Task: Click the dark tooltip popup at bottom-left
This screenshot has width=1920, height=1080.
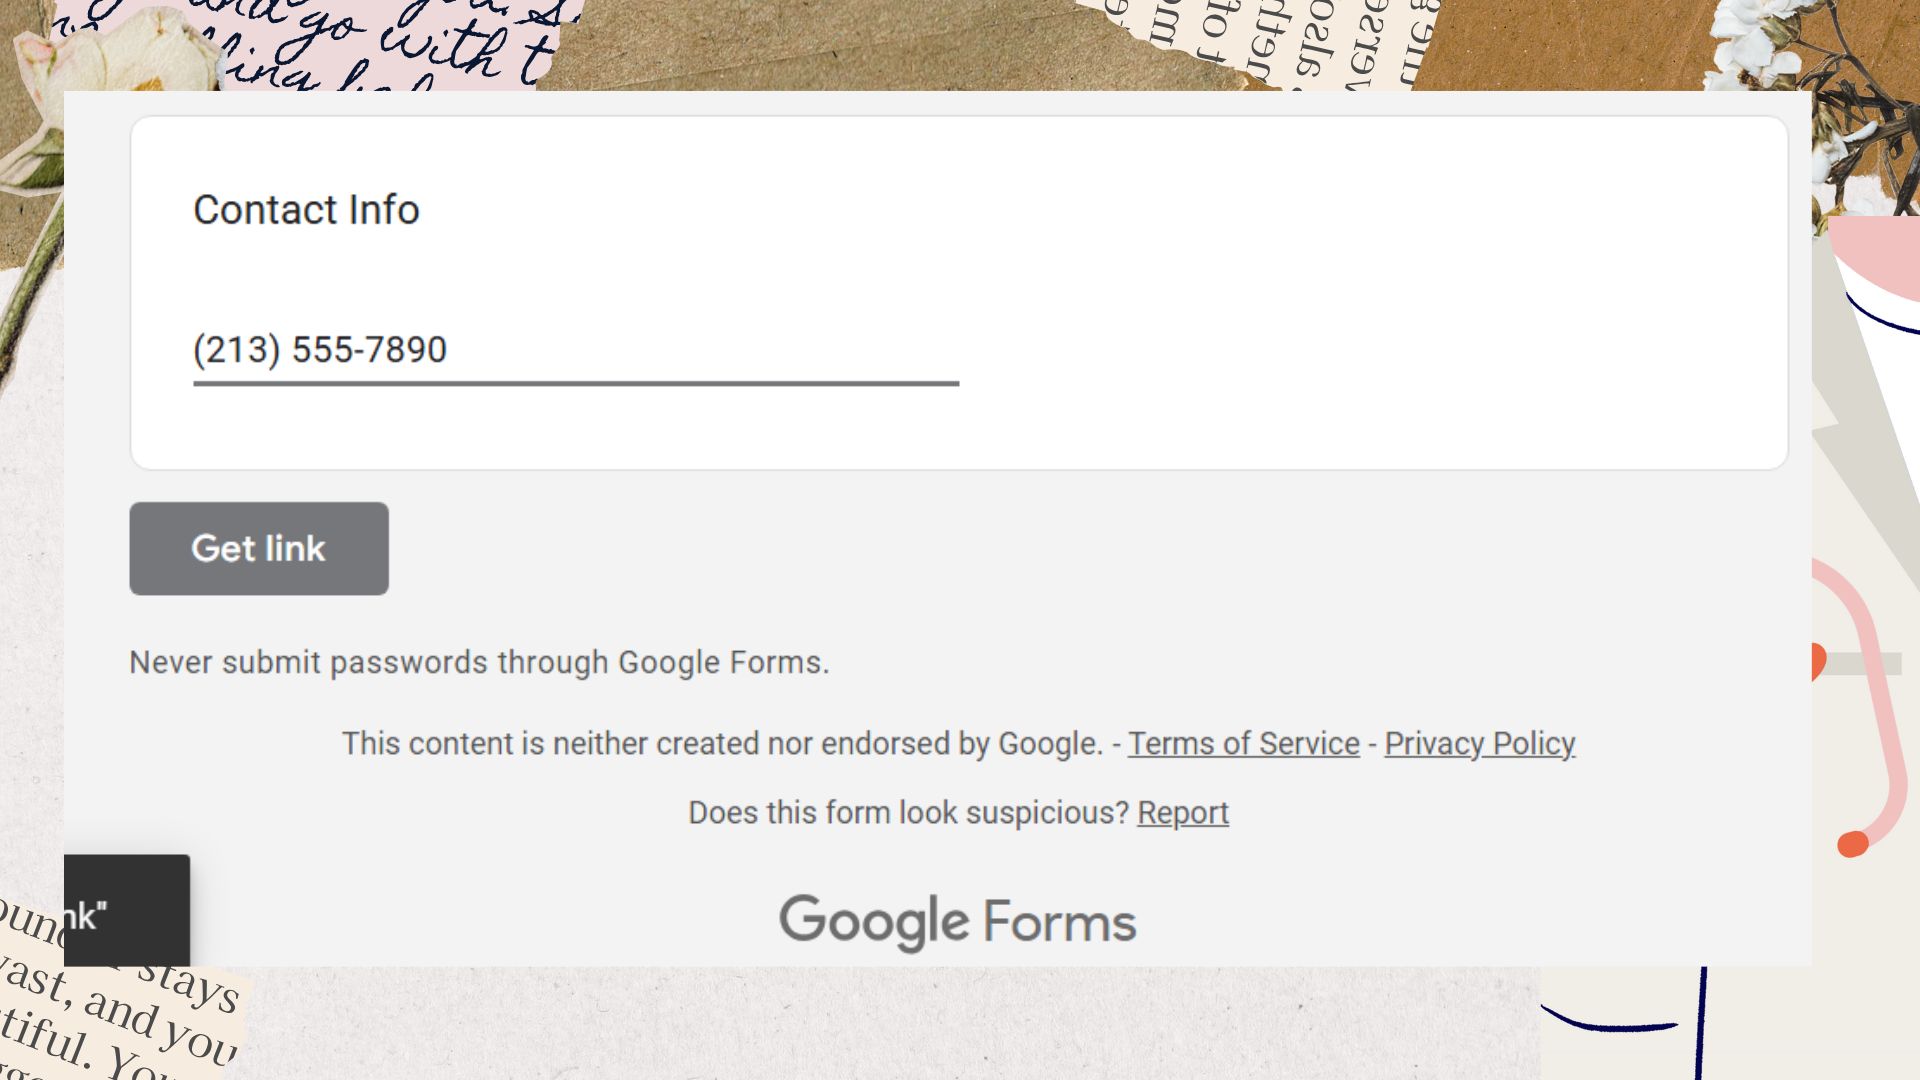Action: click(x=127, y=910)
